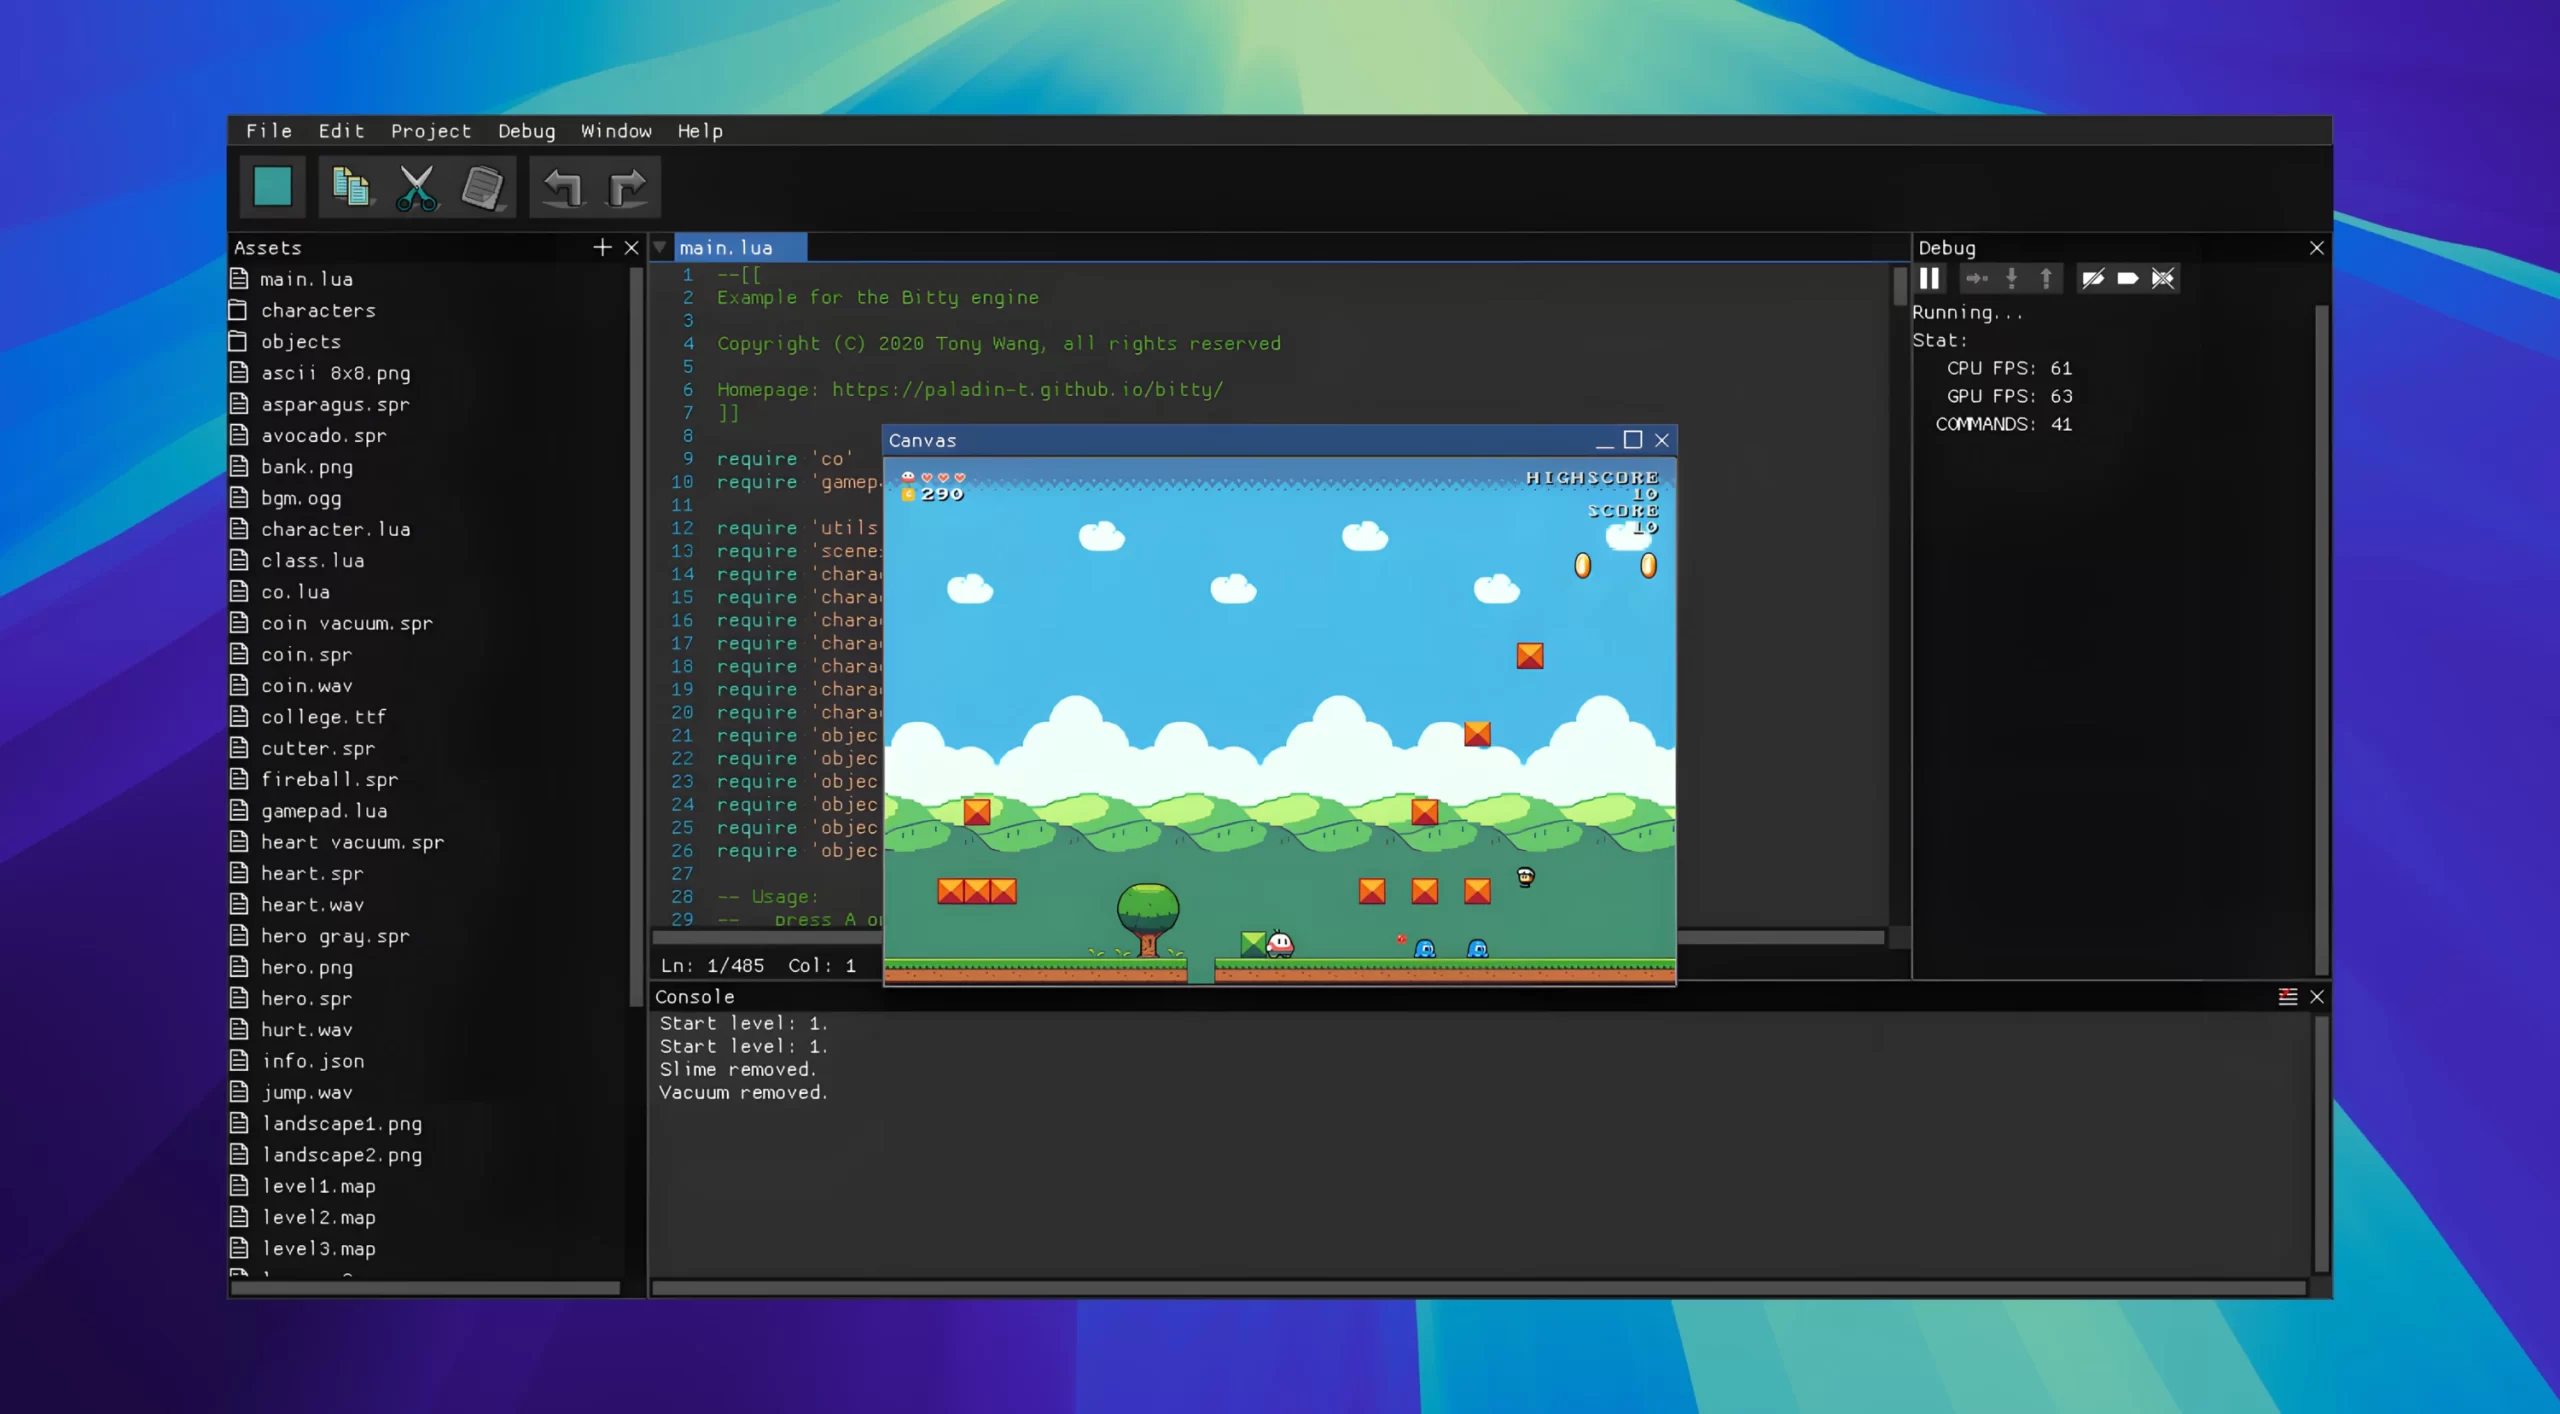Image resolution: width=2560 pixels, height=1414 pixels.
Task: Open the Project menu
Action: point(430,131)
